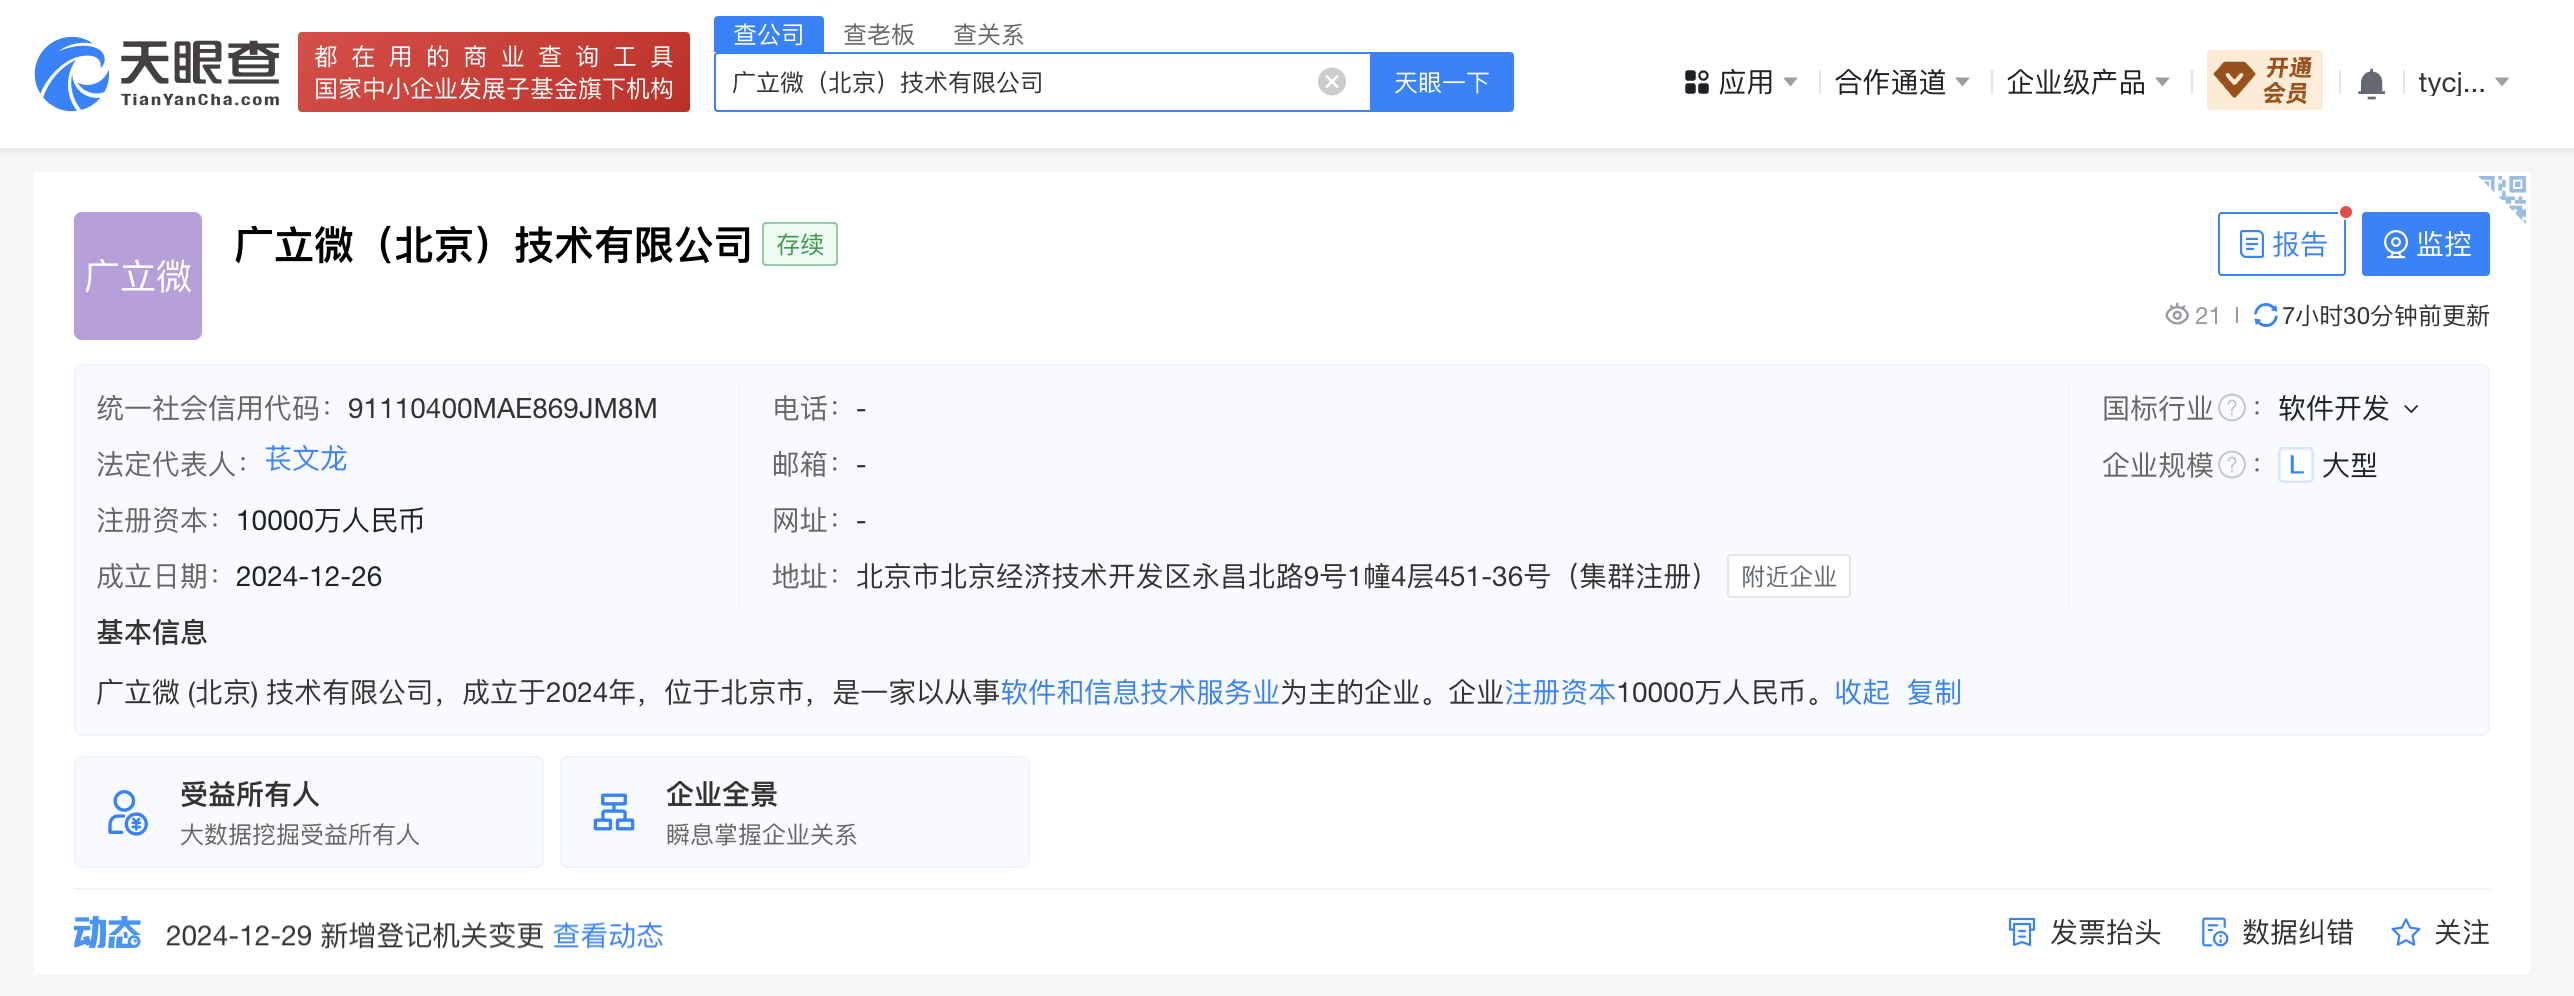
Task: Click the 基本信息 heading
Action: pos(152,632)
